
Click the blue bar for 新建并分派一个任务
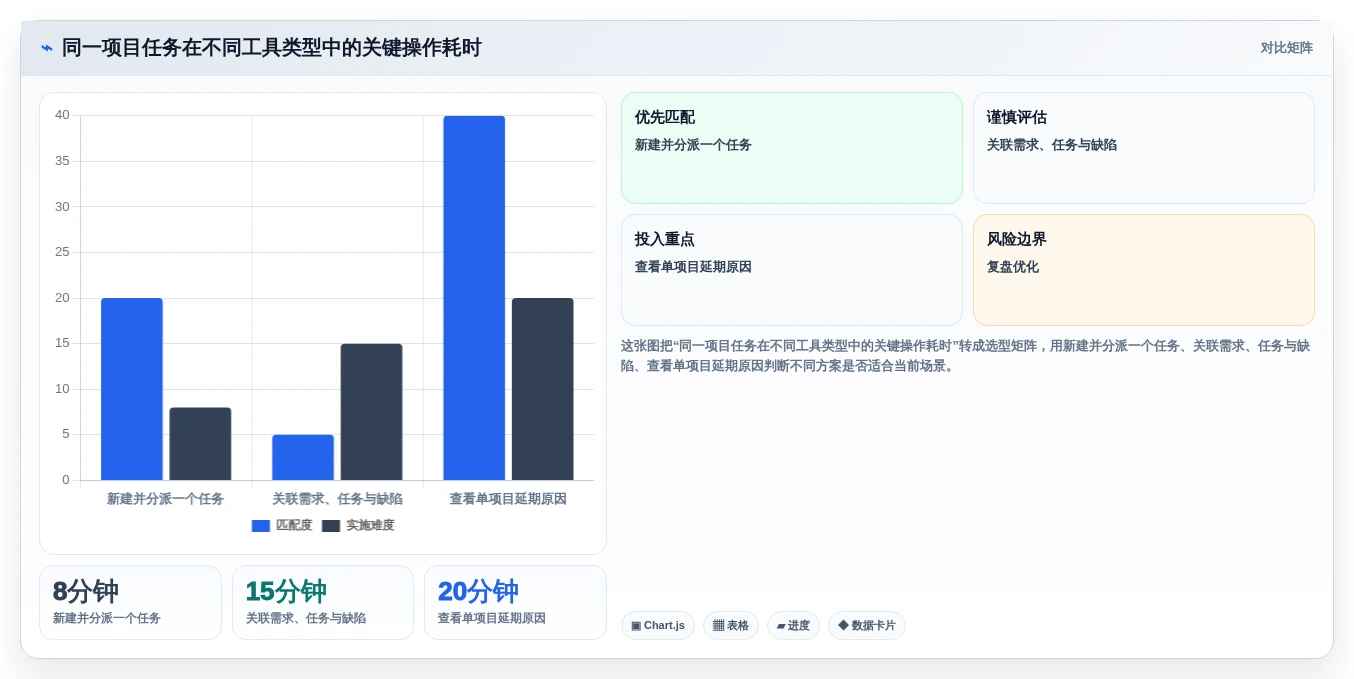[132, 389]
